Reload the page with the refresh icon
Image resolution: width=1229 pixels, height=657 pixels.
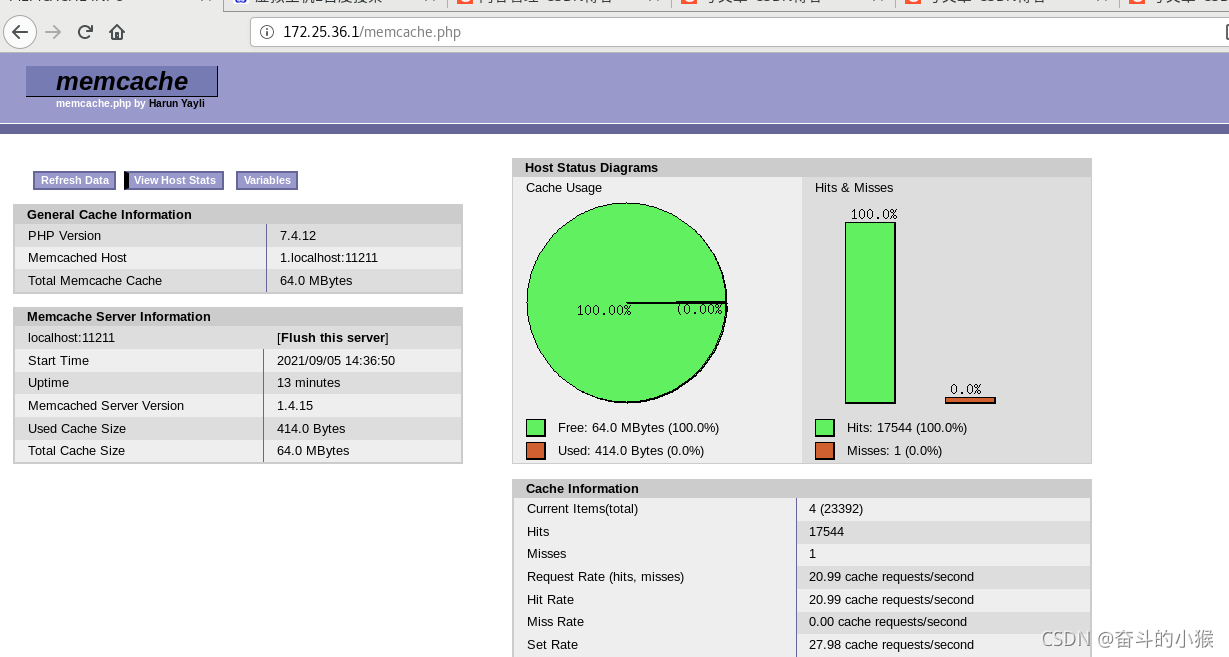pyautogui.click(x=85, y=32)
